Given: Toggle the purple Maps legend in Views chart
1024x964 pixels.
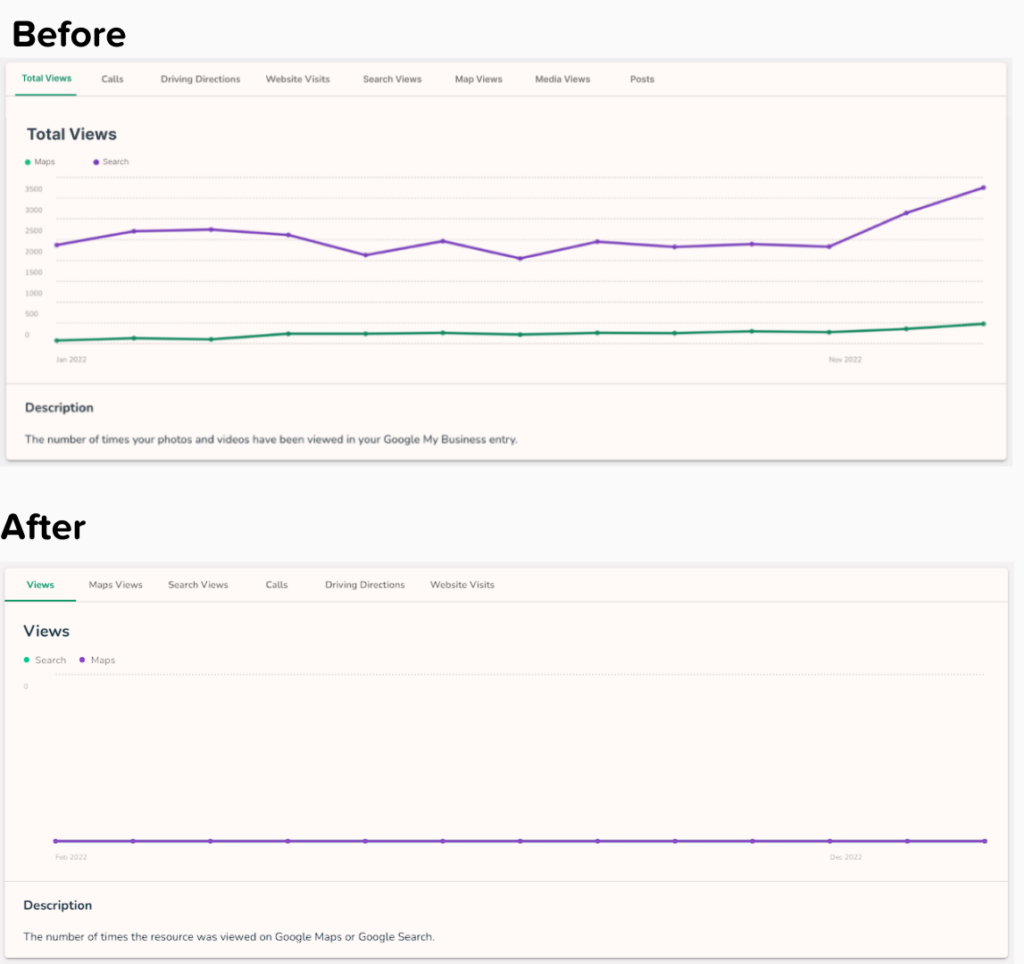Looking at the screenshot, I should (97, 660).
